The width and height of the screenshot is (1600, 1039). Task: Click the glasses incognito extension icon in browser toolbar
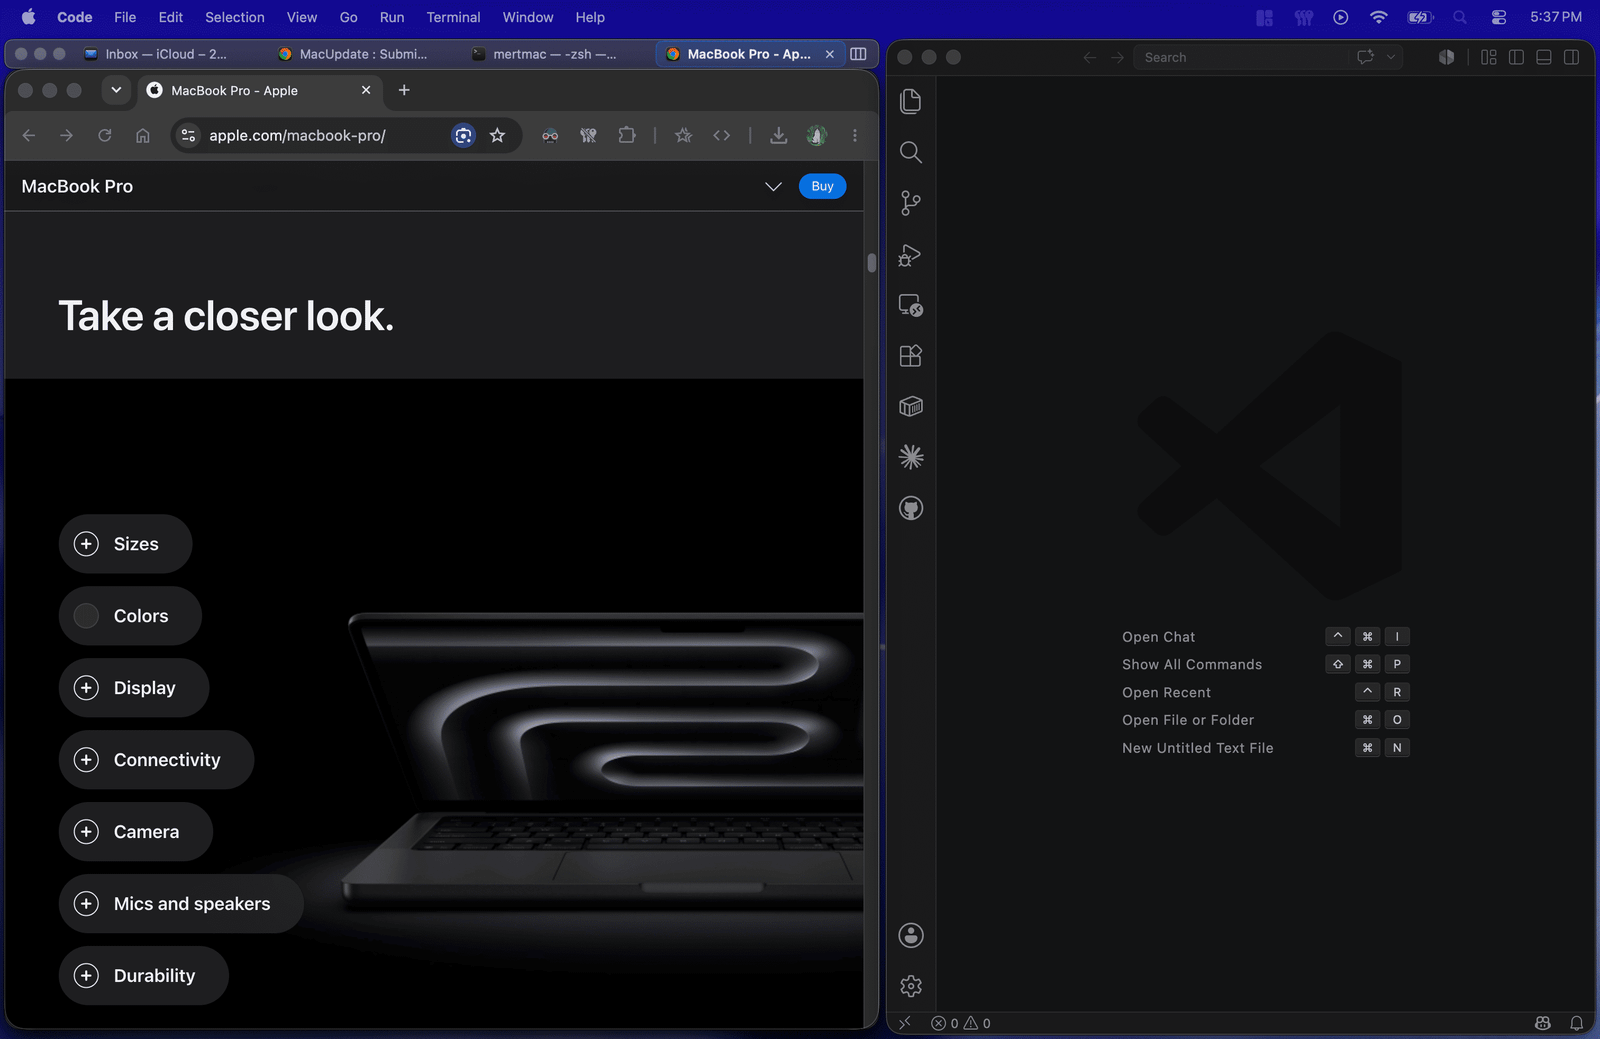click(550, 135)
